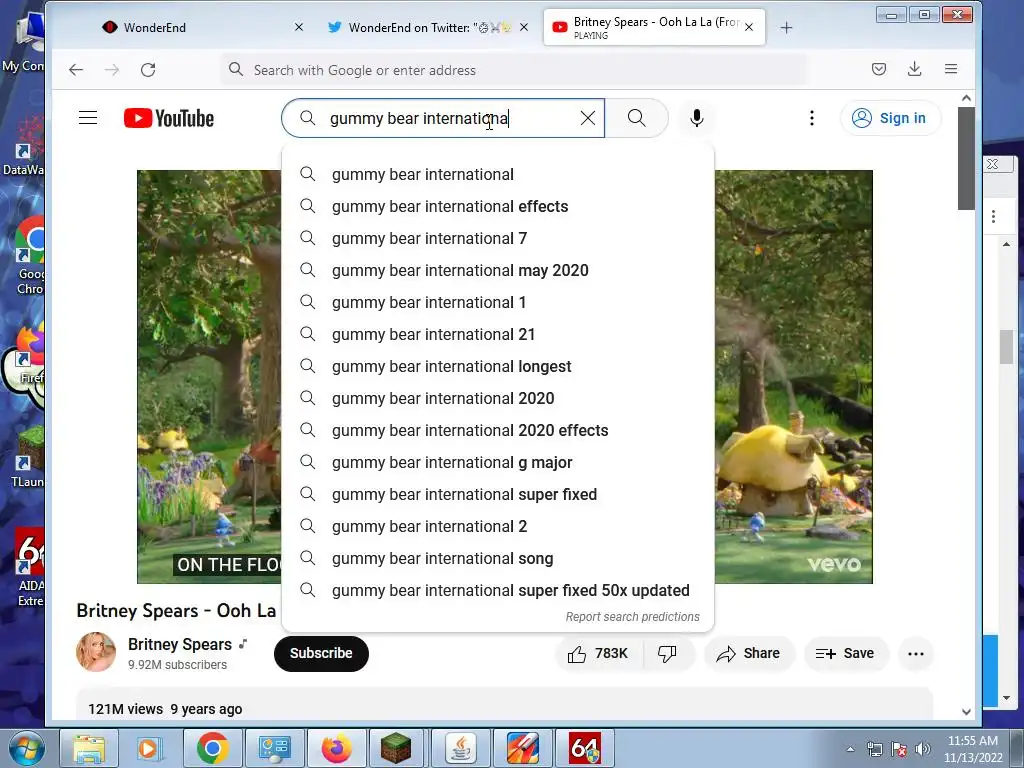The height and width of the screenshot is (768, 1024).
Task: Select suggestion 'gummy bear international effects'
Action: 498,206
